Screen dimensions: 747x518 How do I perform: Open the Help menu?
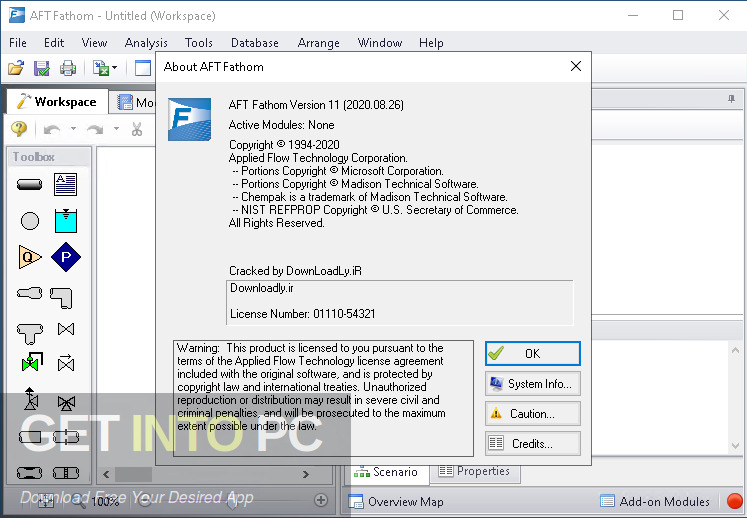(x=431, y=43)
